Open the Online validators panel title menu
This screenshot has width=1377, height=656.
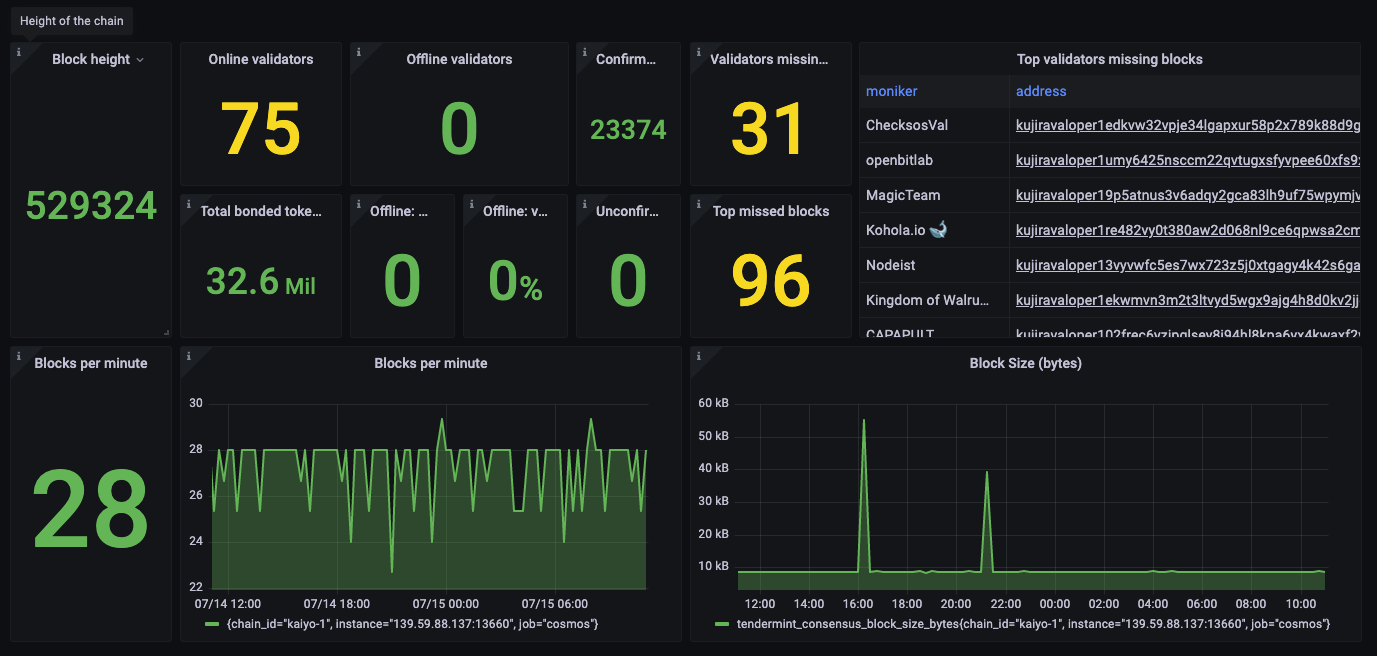pos(261,59)
